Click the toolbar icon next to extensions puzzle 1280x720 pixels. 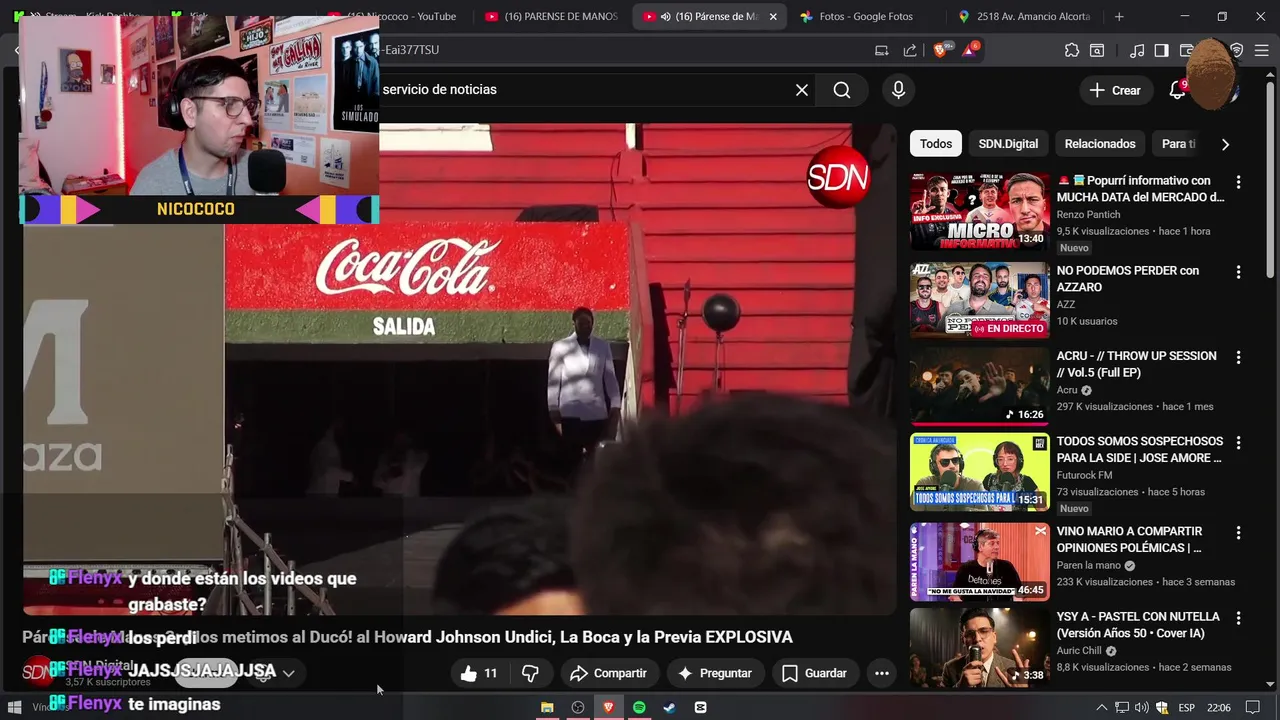(x=1097, y=50)
